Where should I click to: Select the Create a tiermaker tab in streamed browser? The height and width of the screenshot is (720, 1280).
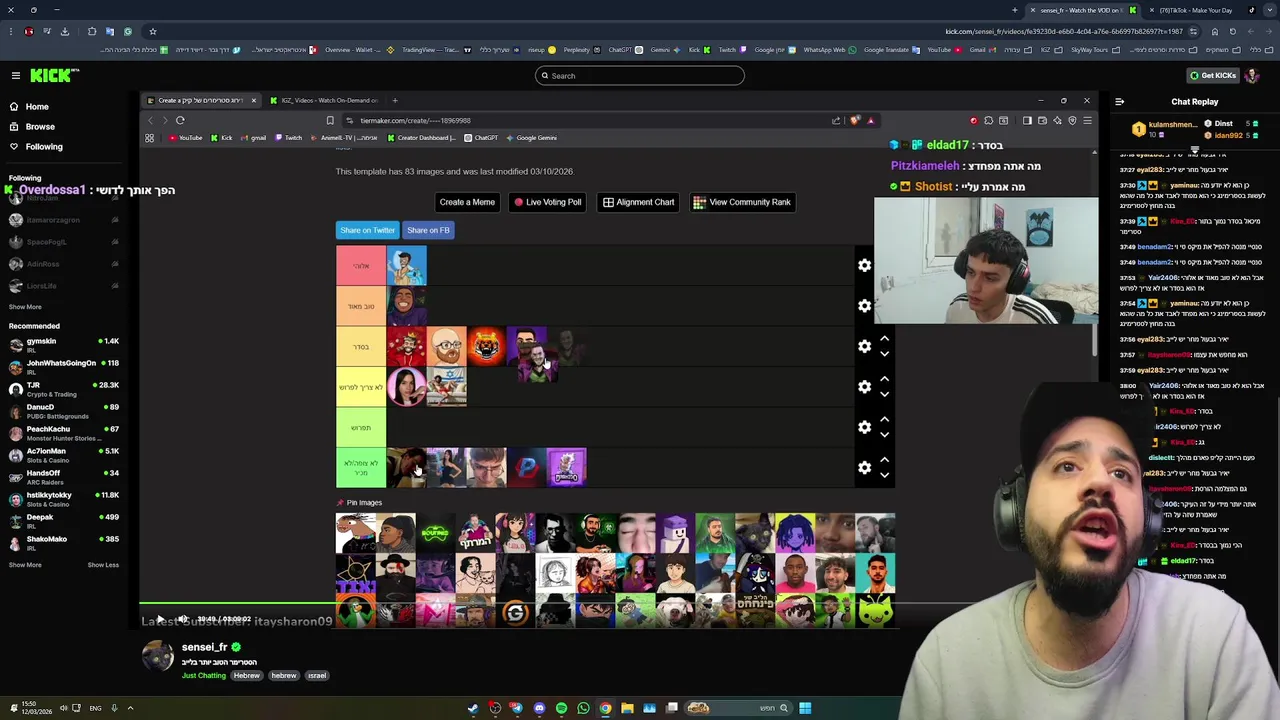pyautogui.click(x=202, y=100)
